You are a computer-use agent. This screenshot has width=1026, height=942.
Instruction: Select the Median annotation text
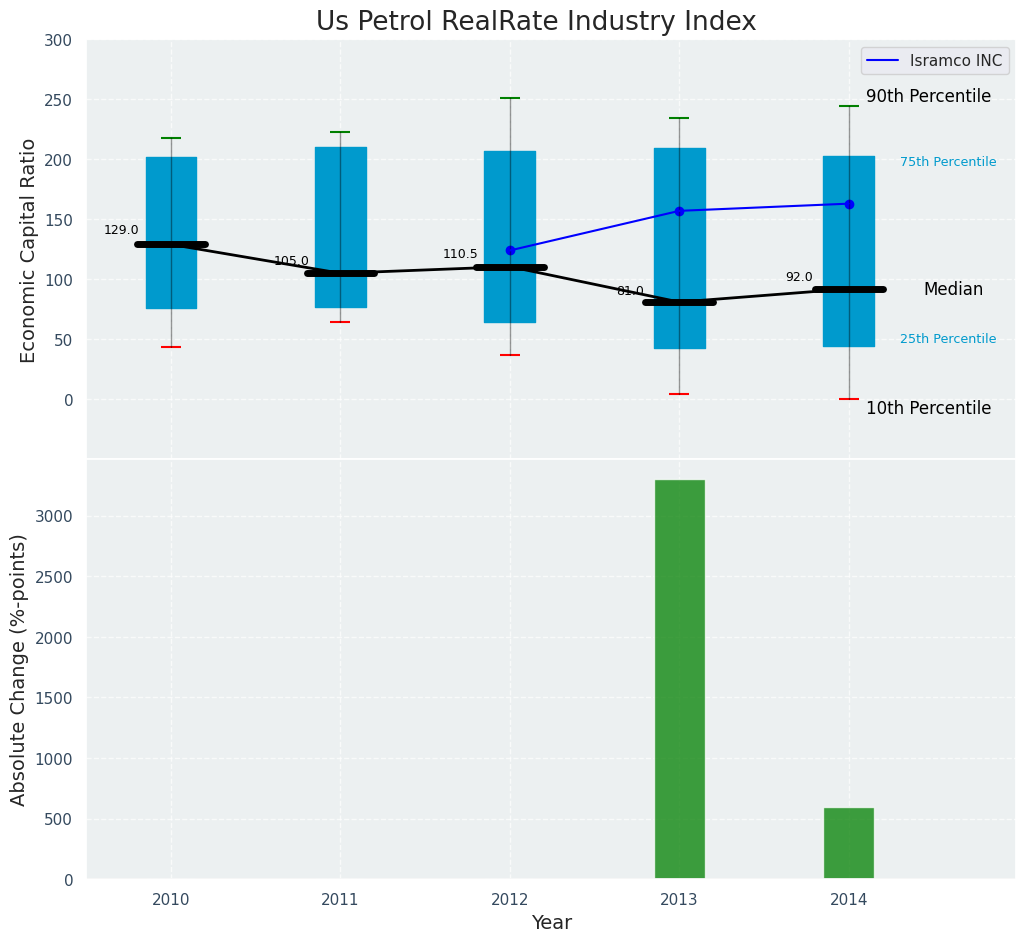click(x=953, y=289)
